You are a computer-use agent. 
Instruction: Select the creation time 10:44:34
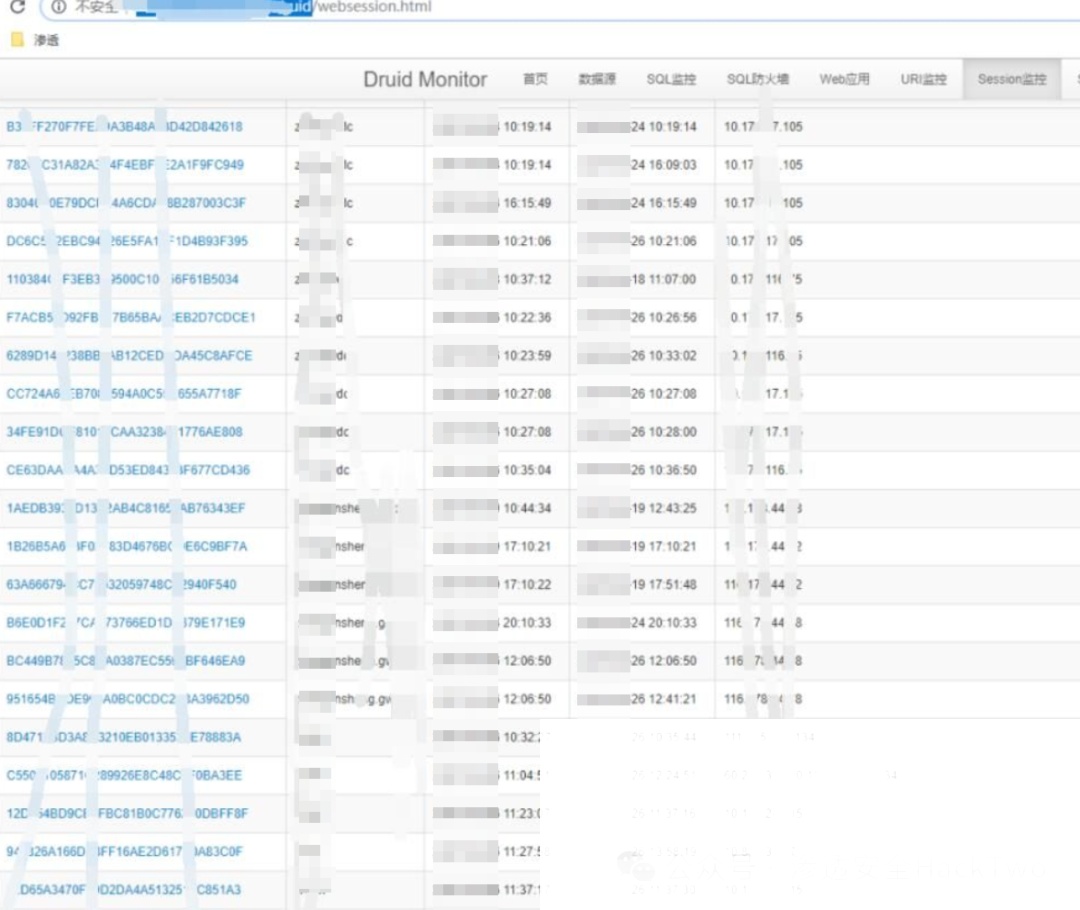(x=527, y=508)
